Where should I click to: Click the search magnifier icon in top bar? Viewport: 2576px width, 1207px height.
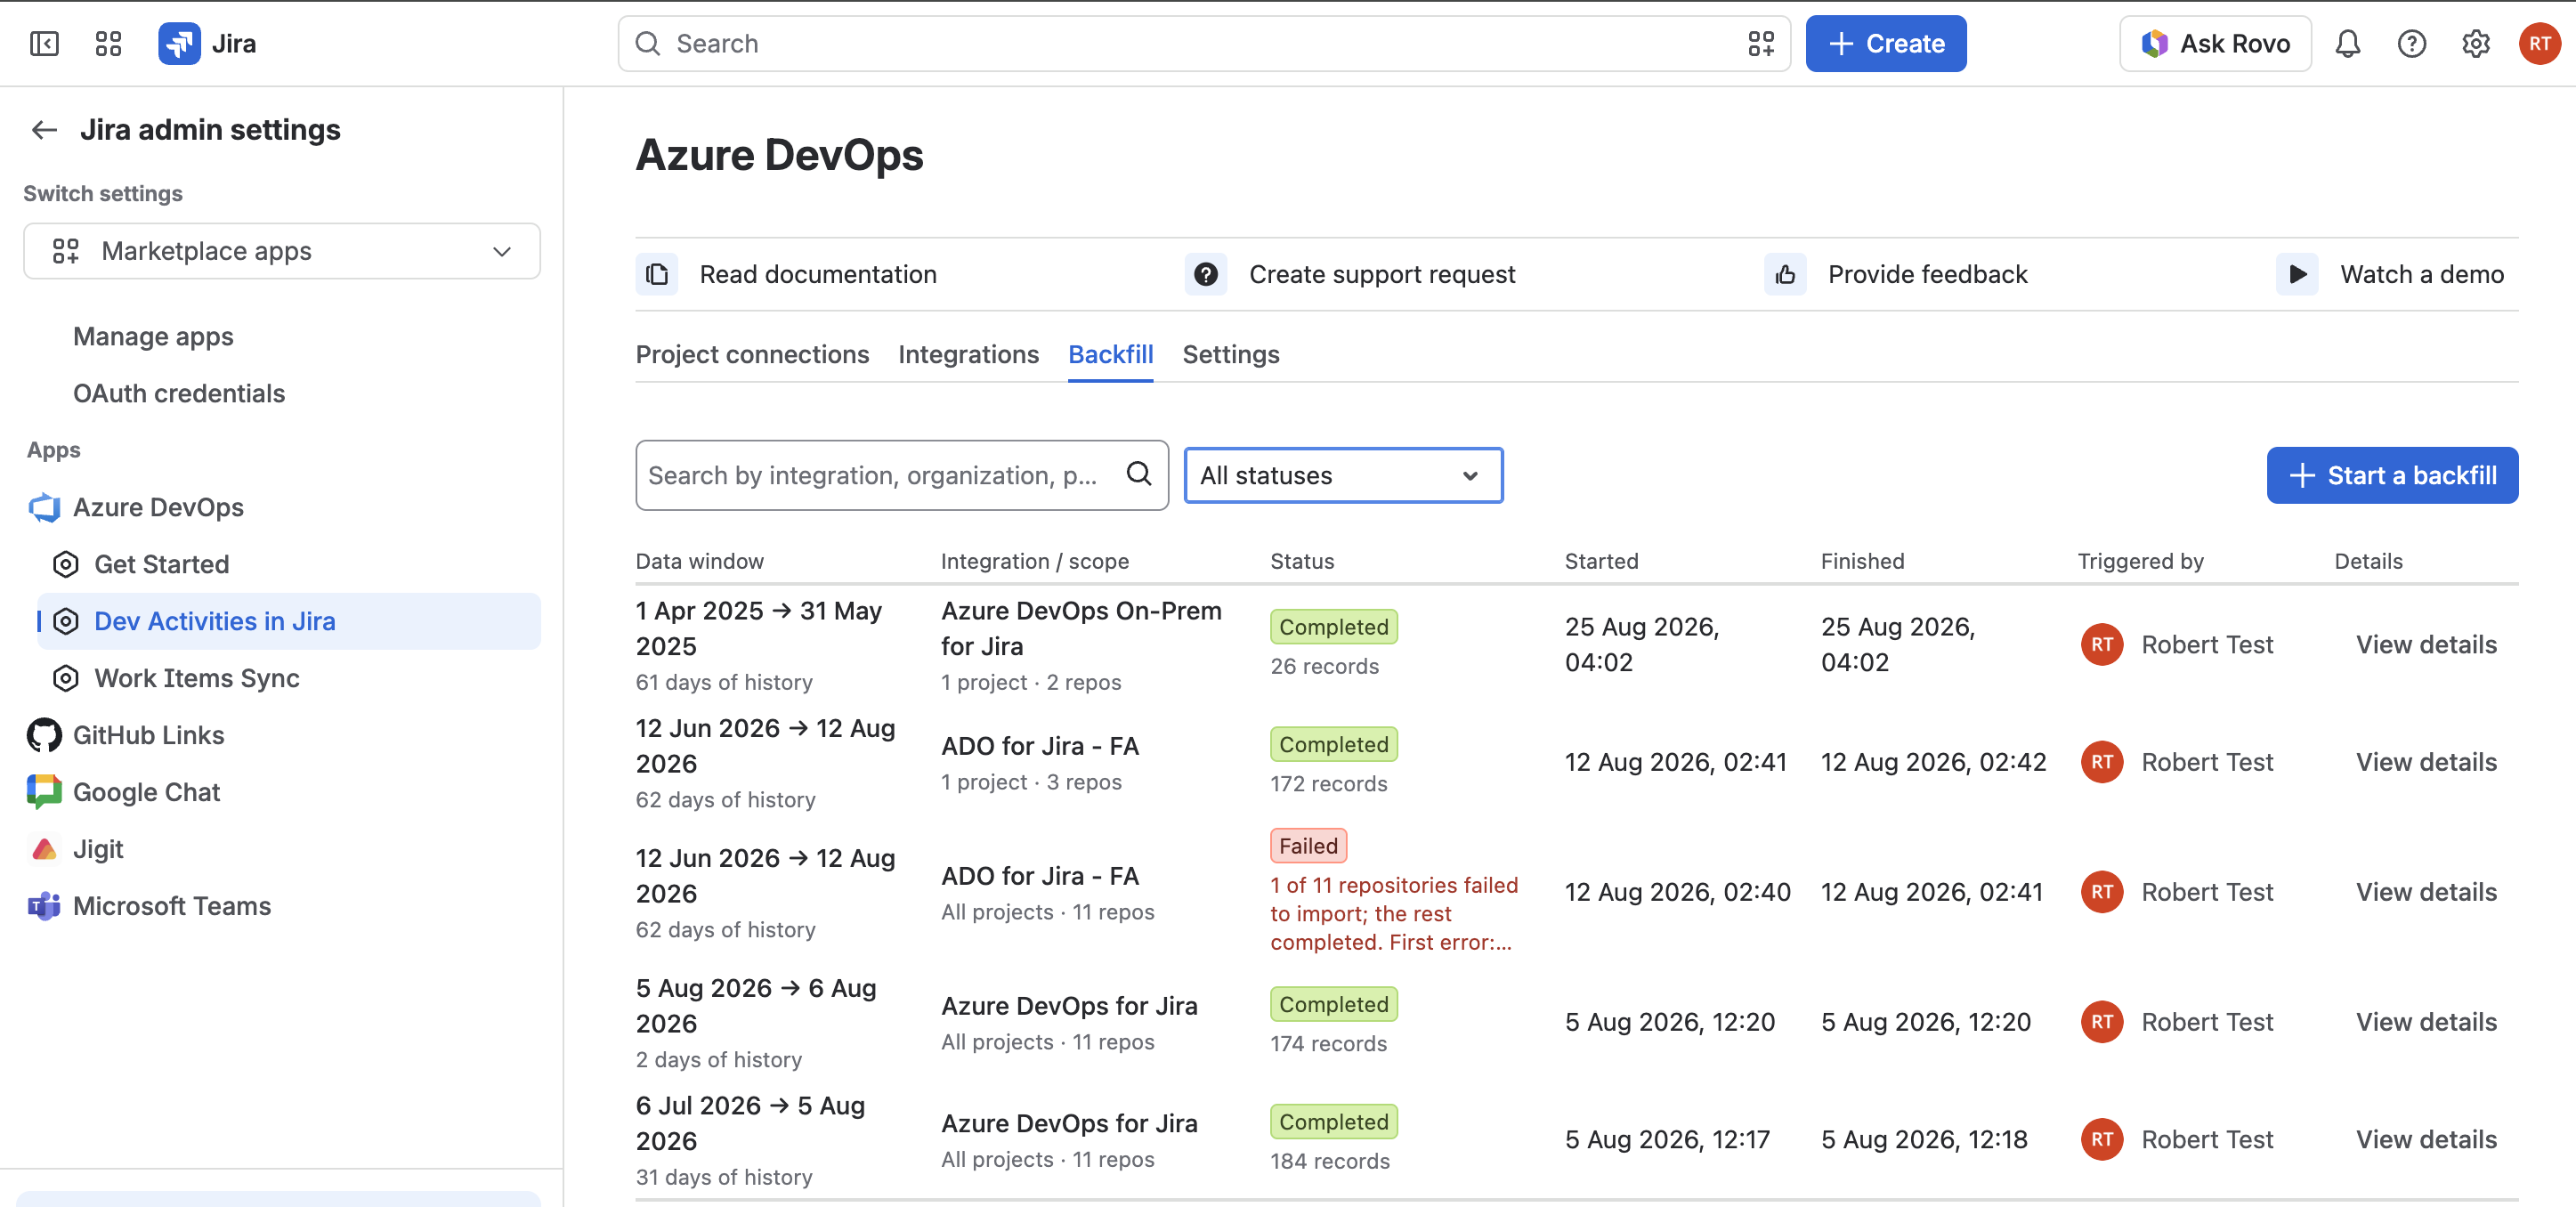pyautogui.click(x=648, y=44)
